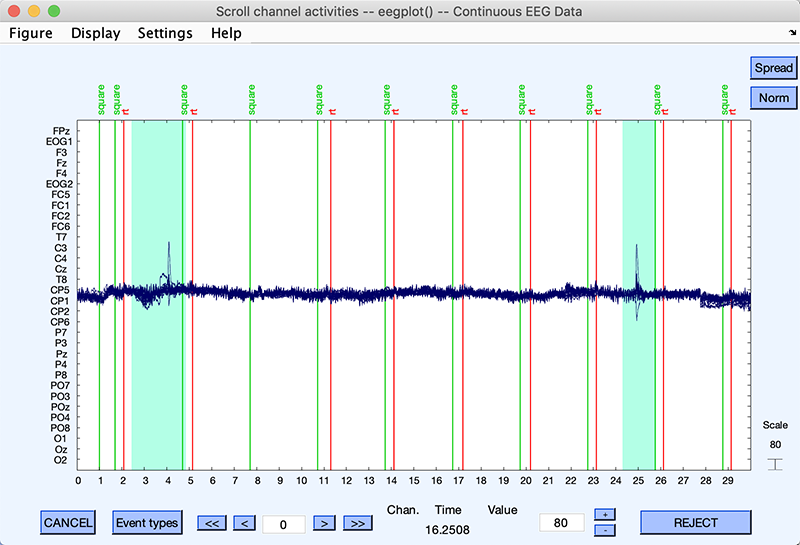Jump back a full page with <<
800x545 pixels.
[x=212, y=522]
